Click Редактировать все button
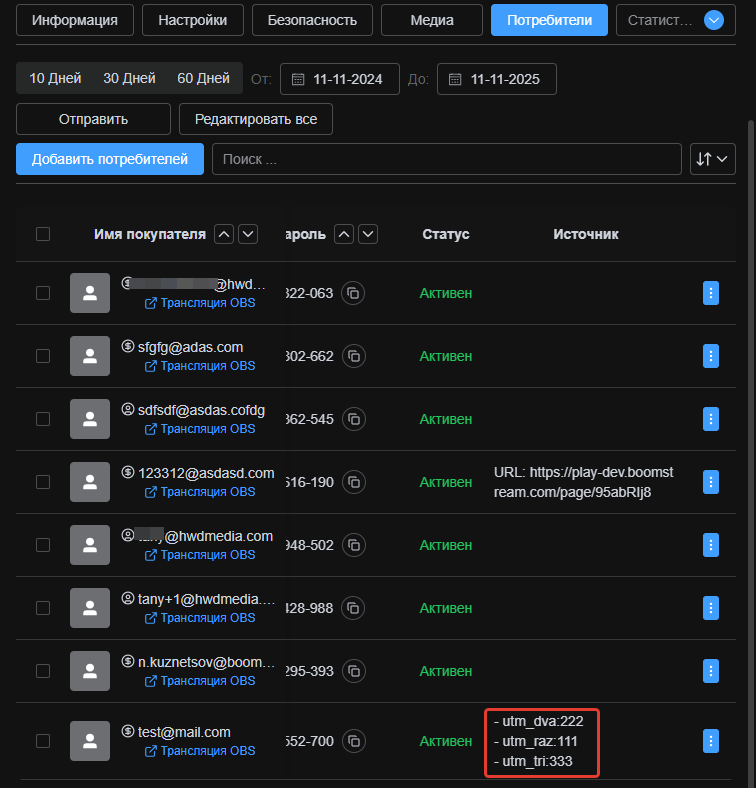This screenshot has width=756, height=788. pos(256,119)
